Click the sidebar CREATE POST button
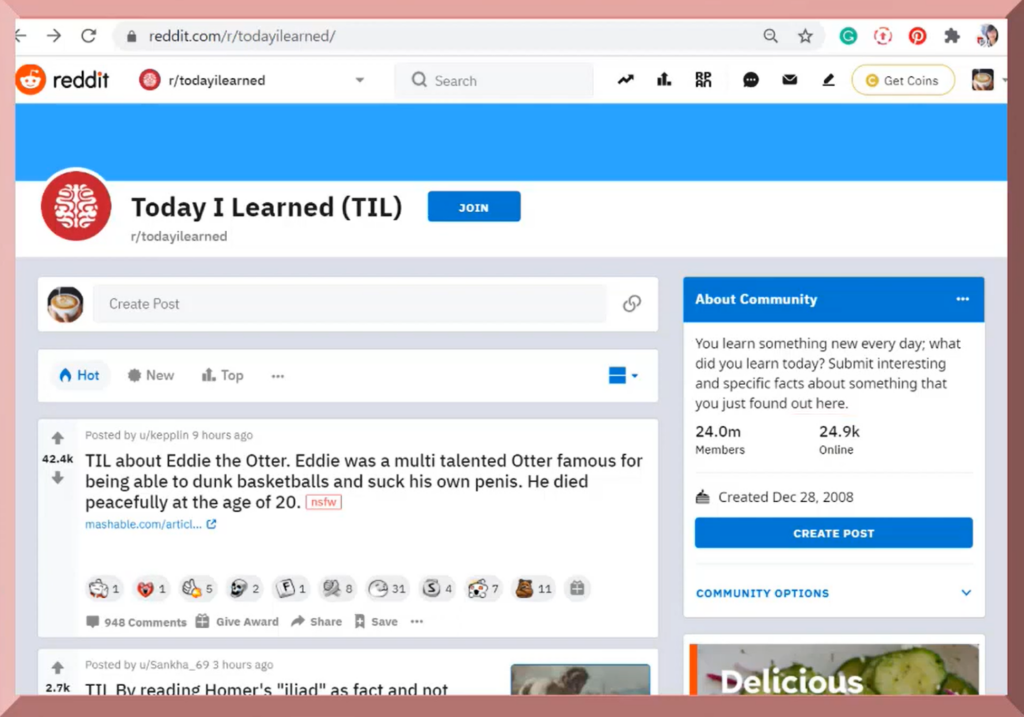 coord(833,533)
